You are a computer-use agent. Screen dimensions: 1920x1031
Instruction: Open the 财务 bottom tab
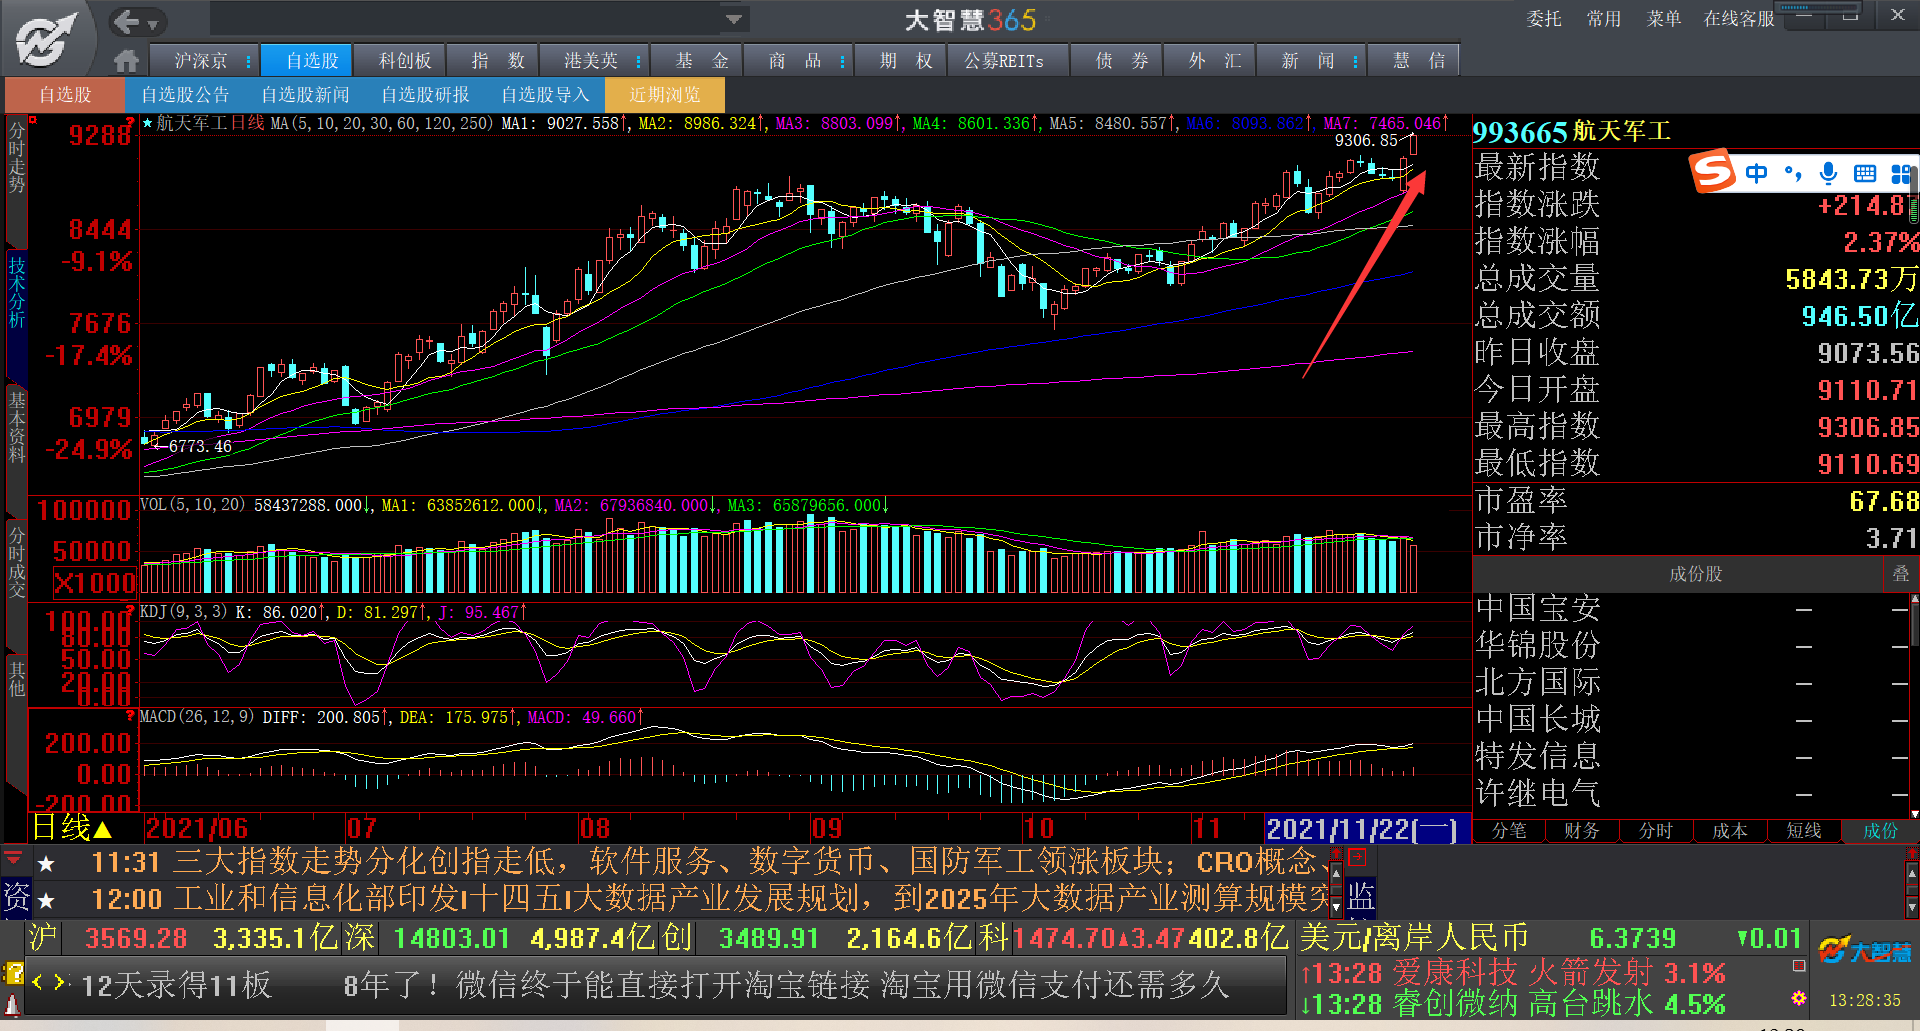pos(1582,830)
